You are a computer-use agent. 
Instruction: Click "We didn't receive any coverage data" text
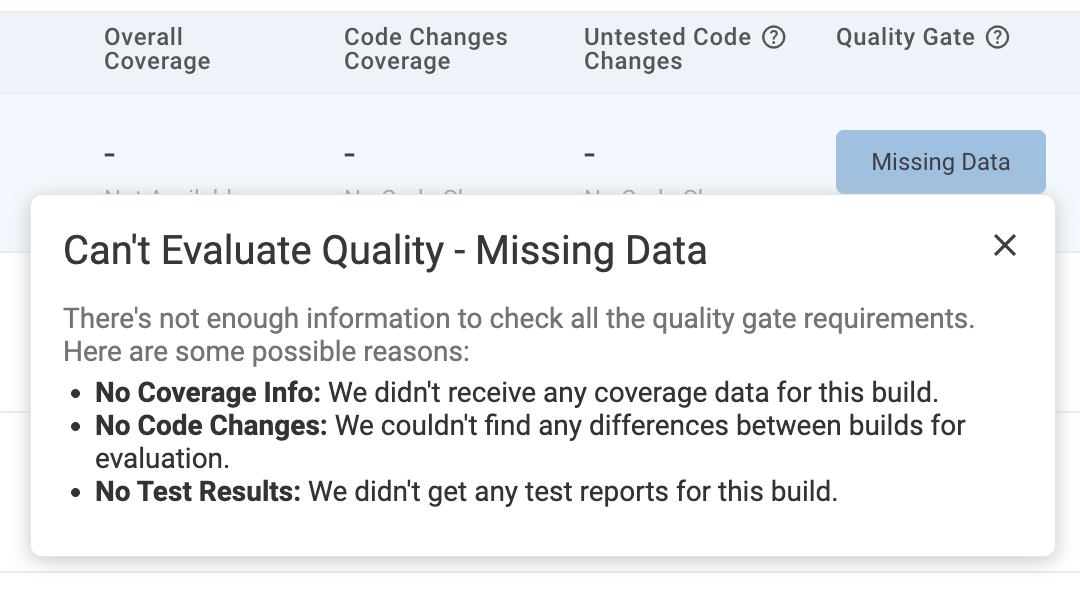click(633, 391)
